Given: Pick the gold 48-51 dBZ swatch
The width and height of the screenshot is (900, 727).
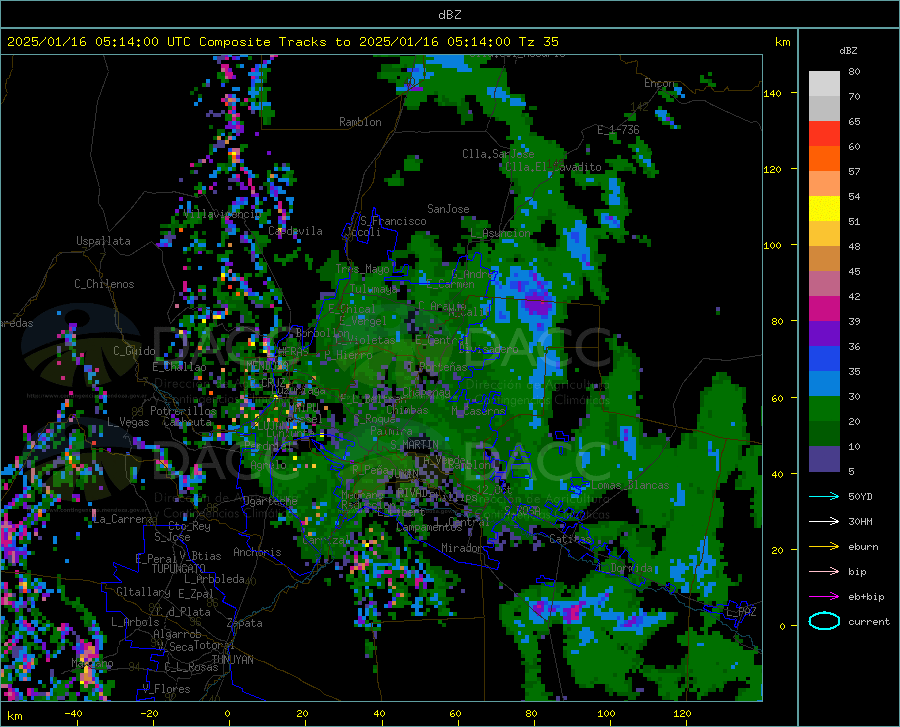Looking at the screenshot, I should (824, 234).
